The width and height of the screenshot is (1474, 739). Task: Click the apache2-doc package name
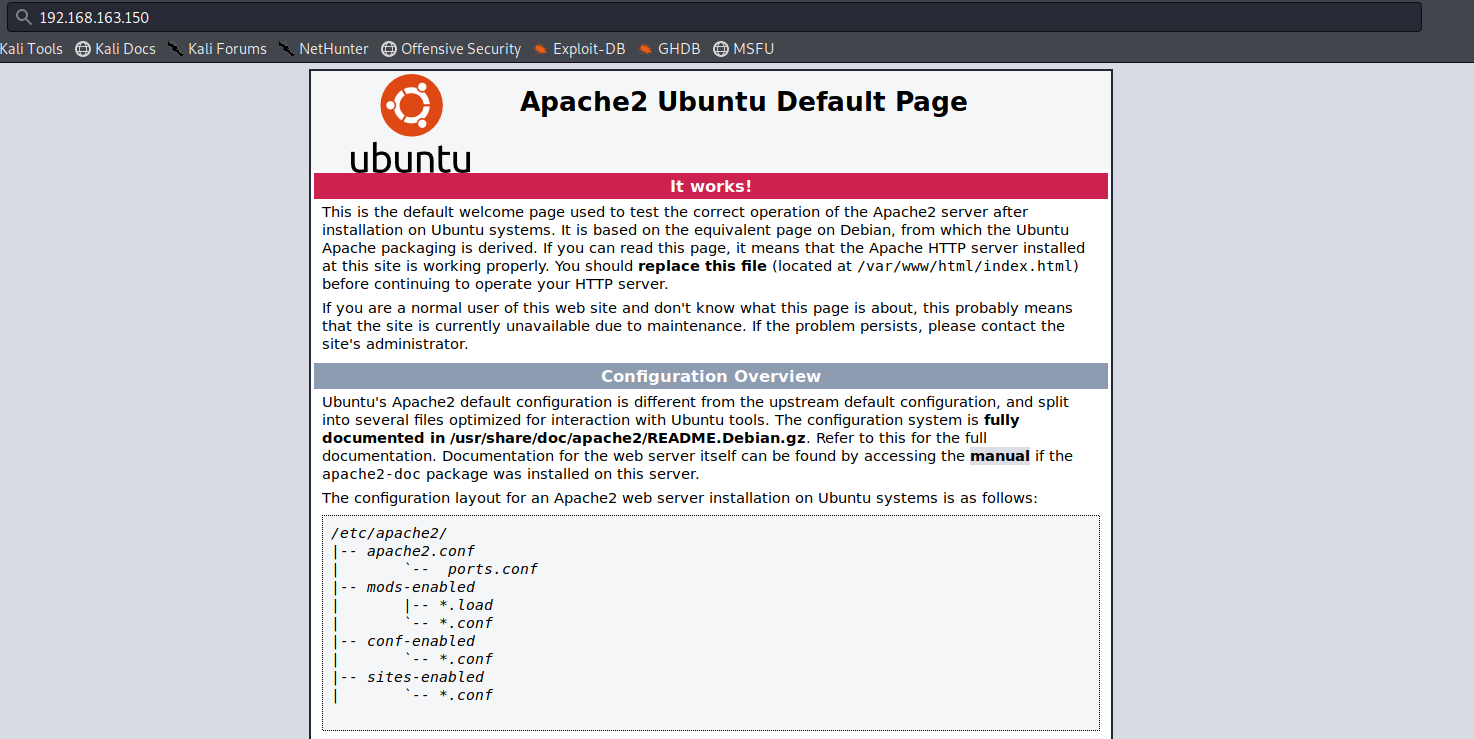click(x=372, y=474)
